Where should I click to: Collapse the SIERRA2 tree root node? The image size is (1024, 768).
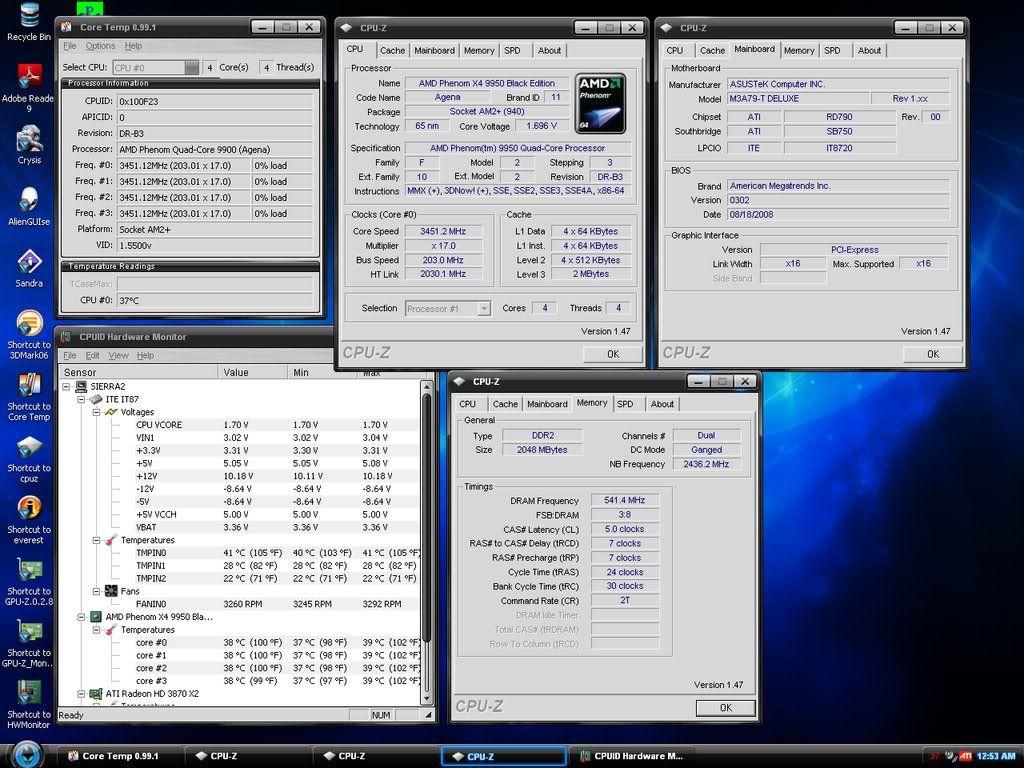pos(67,386)
